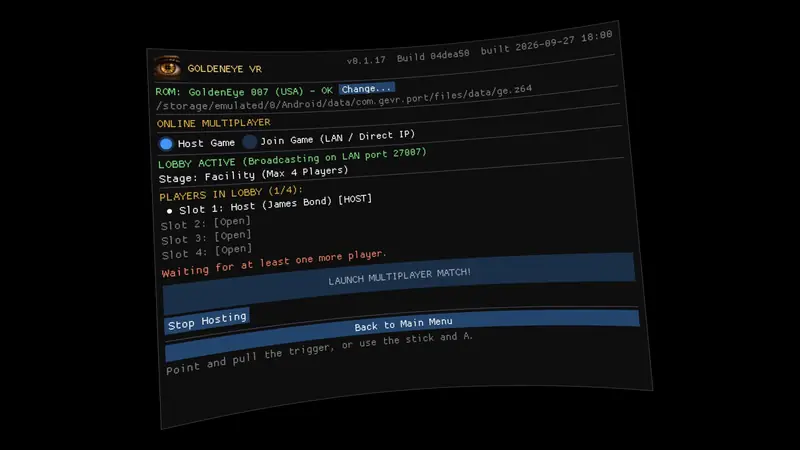Image resolution: width=800 pixels, height=450 pixels.
Task: Click the GOLDENEYE VR title text
Action: tap(224, 69)
